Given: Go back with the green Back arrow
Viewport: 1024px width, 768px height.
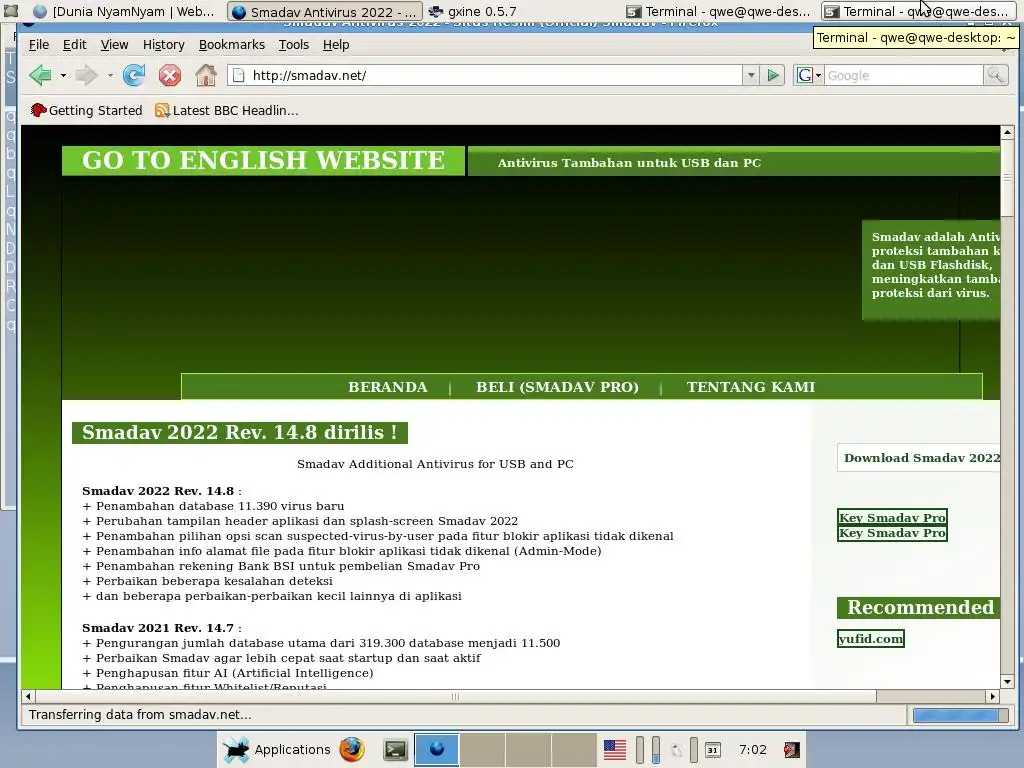Looking at the screenshot, I should [40, 76].
